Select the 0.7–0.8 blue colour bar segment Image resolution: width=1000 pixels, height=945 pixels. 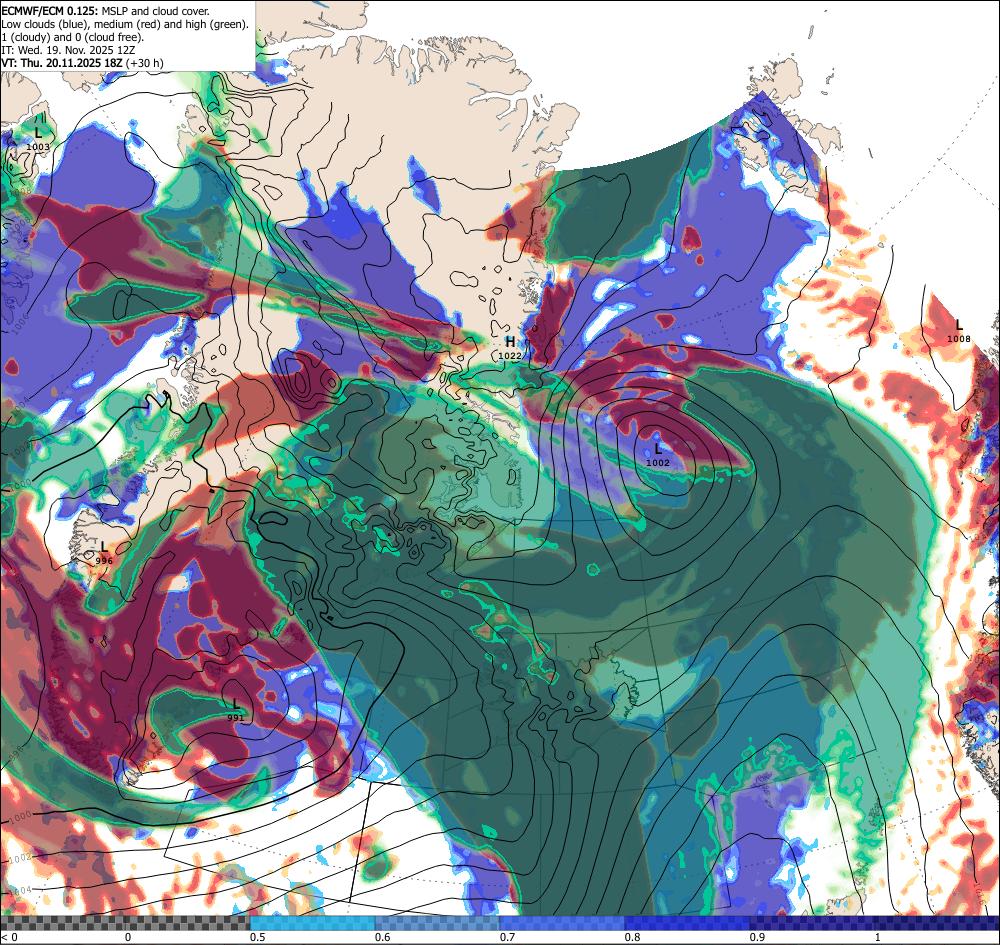coord(562,923)
